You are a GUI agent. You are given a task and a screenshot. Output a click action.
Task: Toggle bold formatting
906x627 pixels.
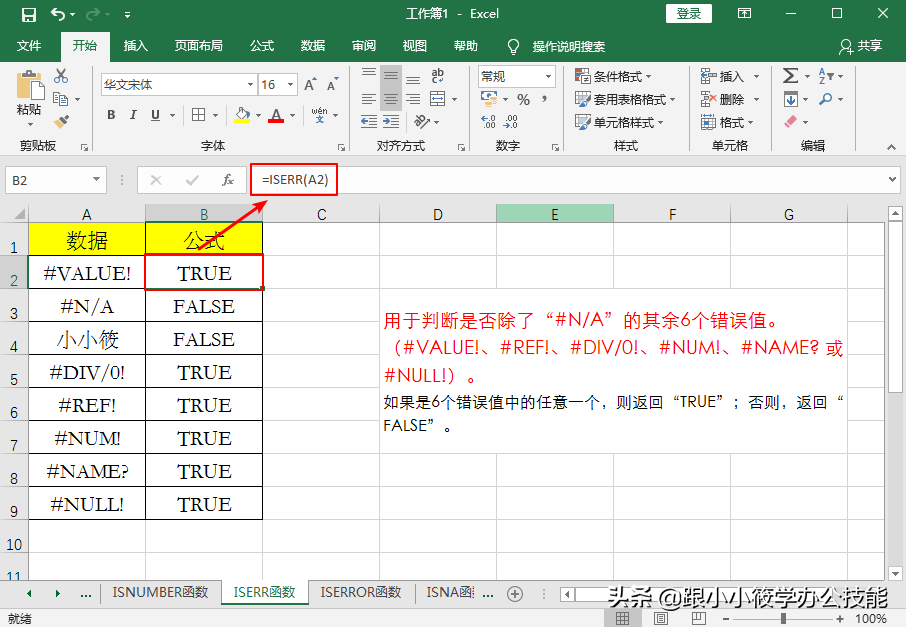pyautogui.click(x=111, y=114)
